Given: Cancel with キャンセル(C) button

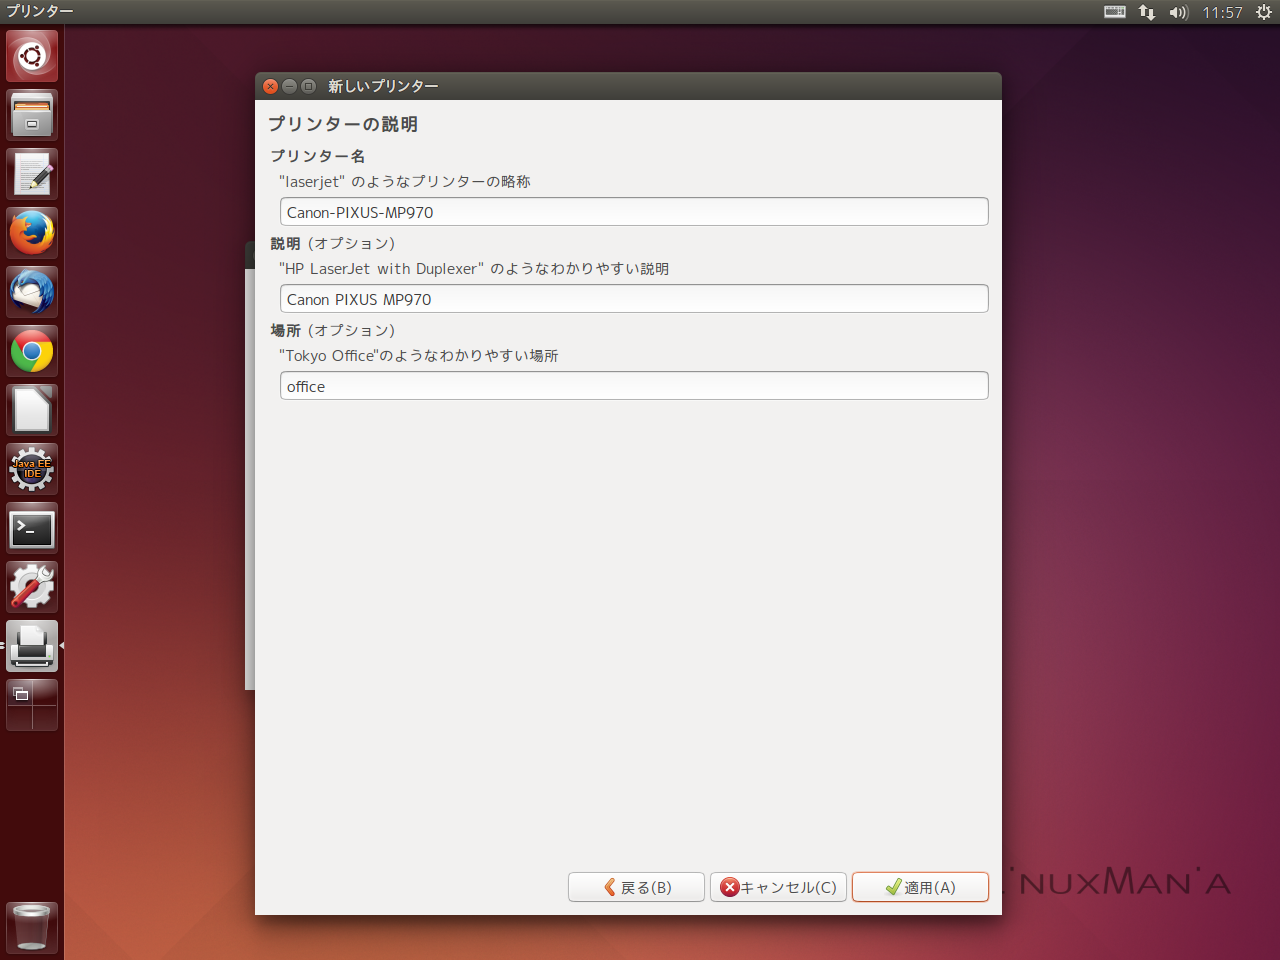Looking at the screenshot, I should 779,887.
